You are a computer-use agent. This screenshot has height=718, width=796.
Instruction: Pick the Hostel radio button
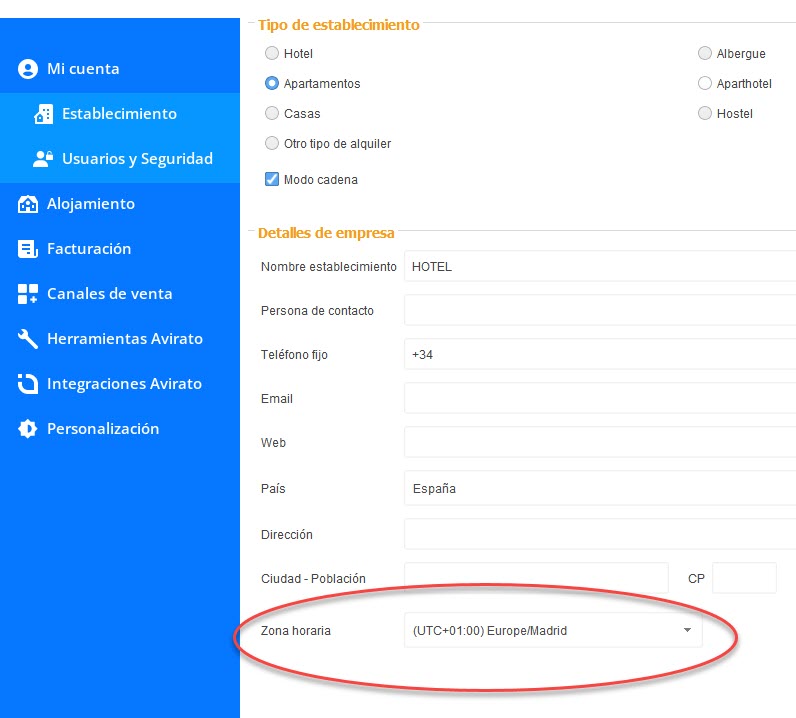[705, 114]
